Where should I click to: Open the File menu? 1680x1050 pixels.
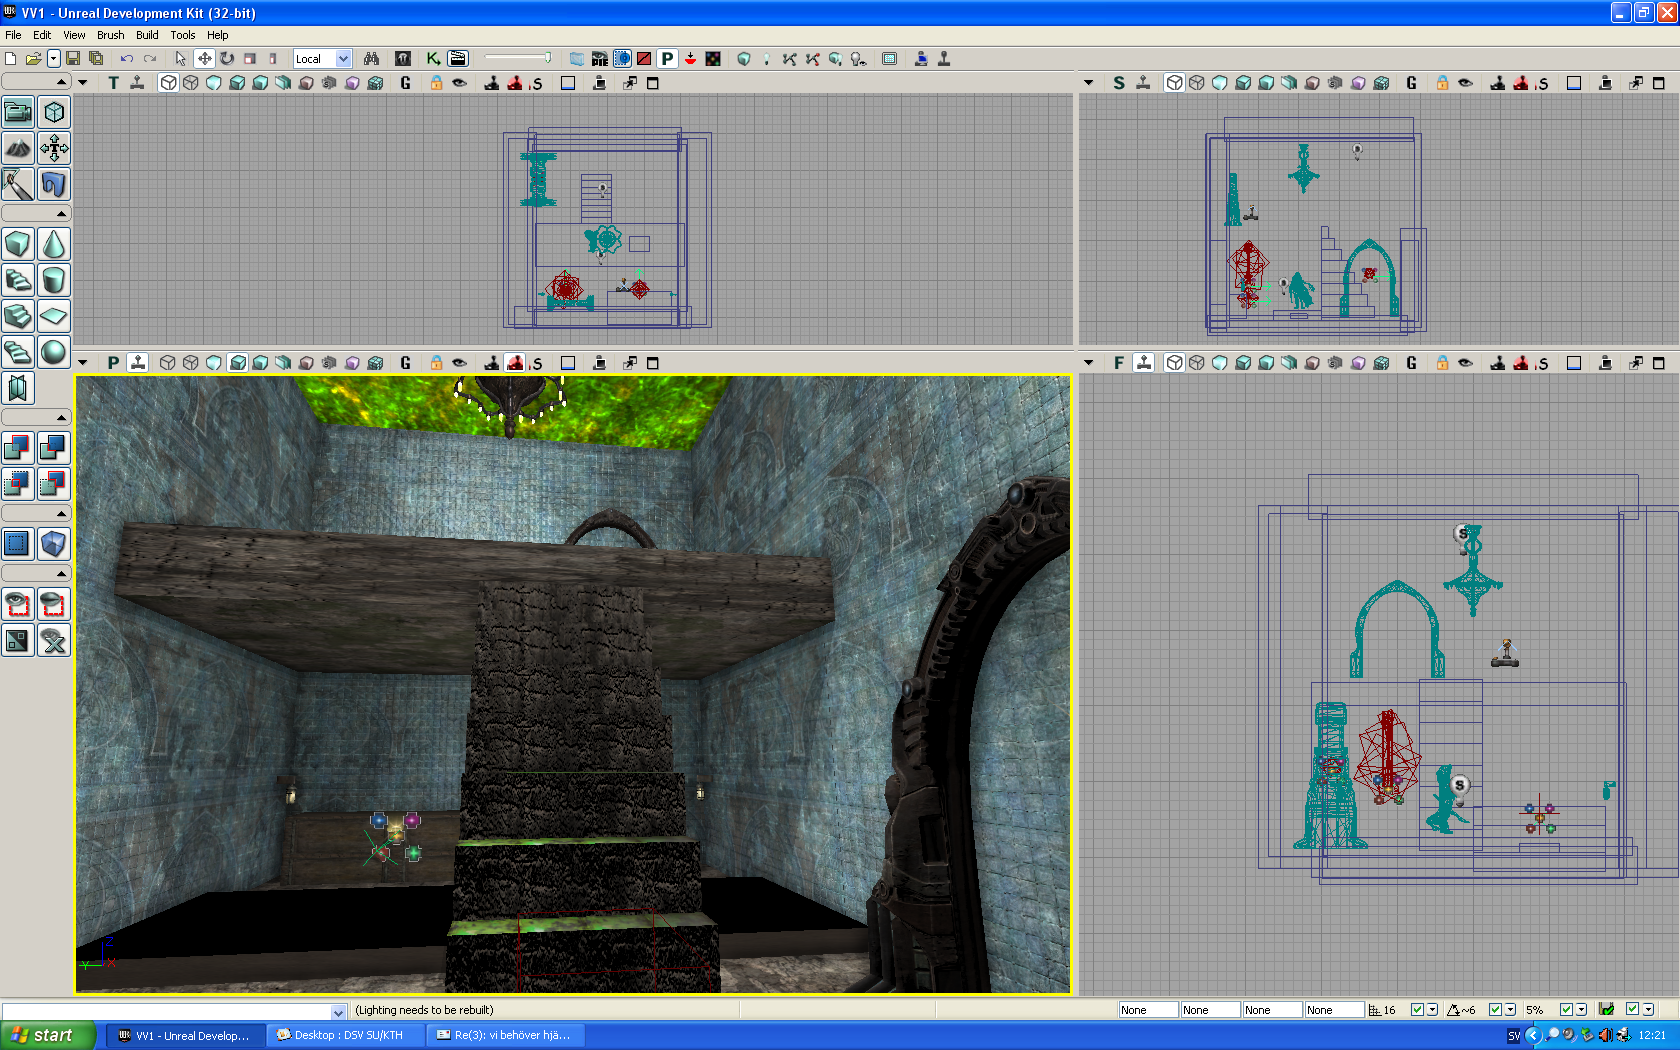(x=13, y=35)
